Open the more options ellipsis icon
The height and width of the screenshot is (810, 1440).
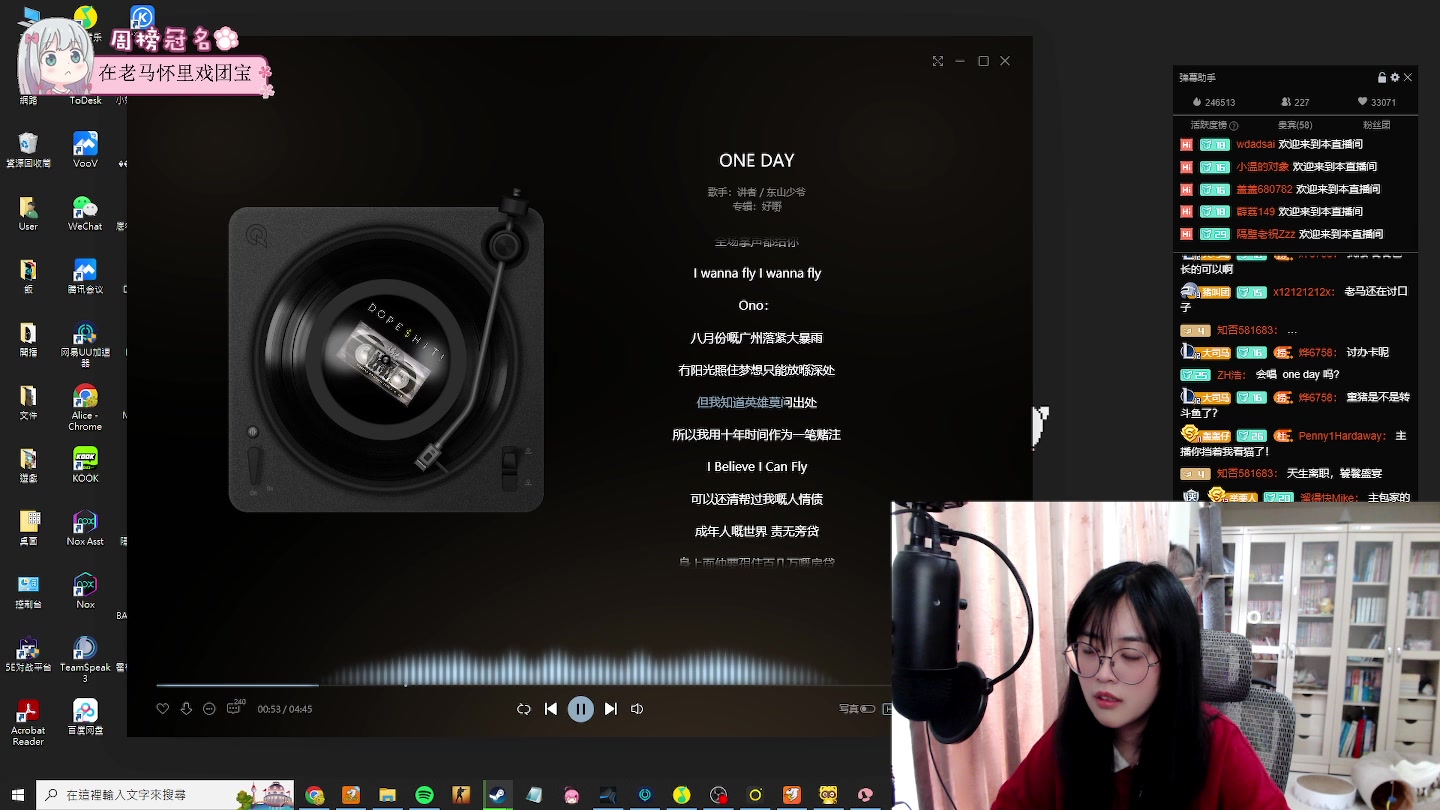209,709
